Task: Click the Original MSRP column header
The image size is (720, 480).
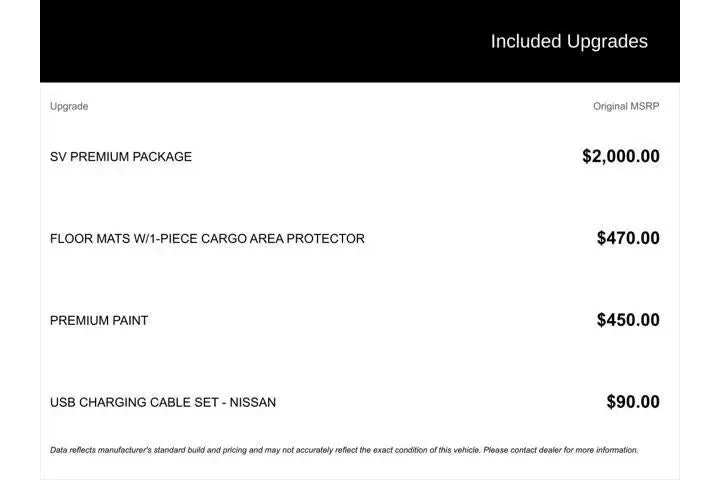Action: [626, 106]
